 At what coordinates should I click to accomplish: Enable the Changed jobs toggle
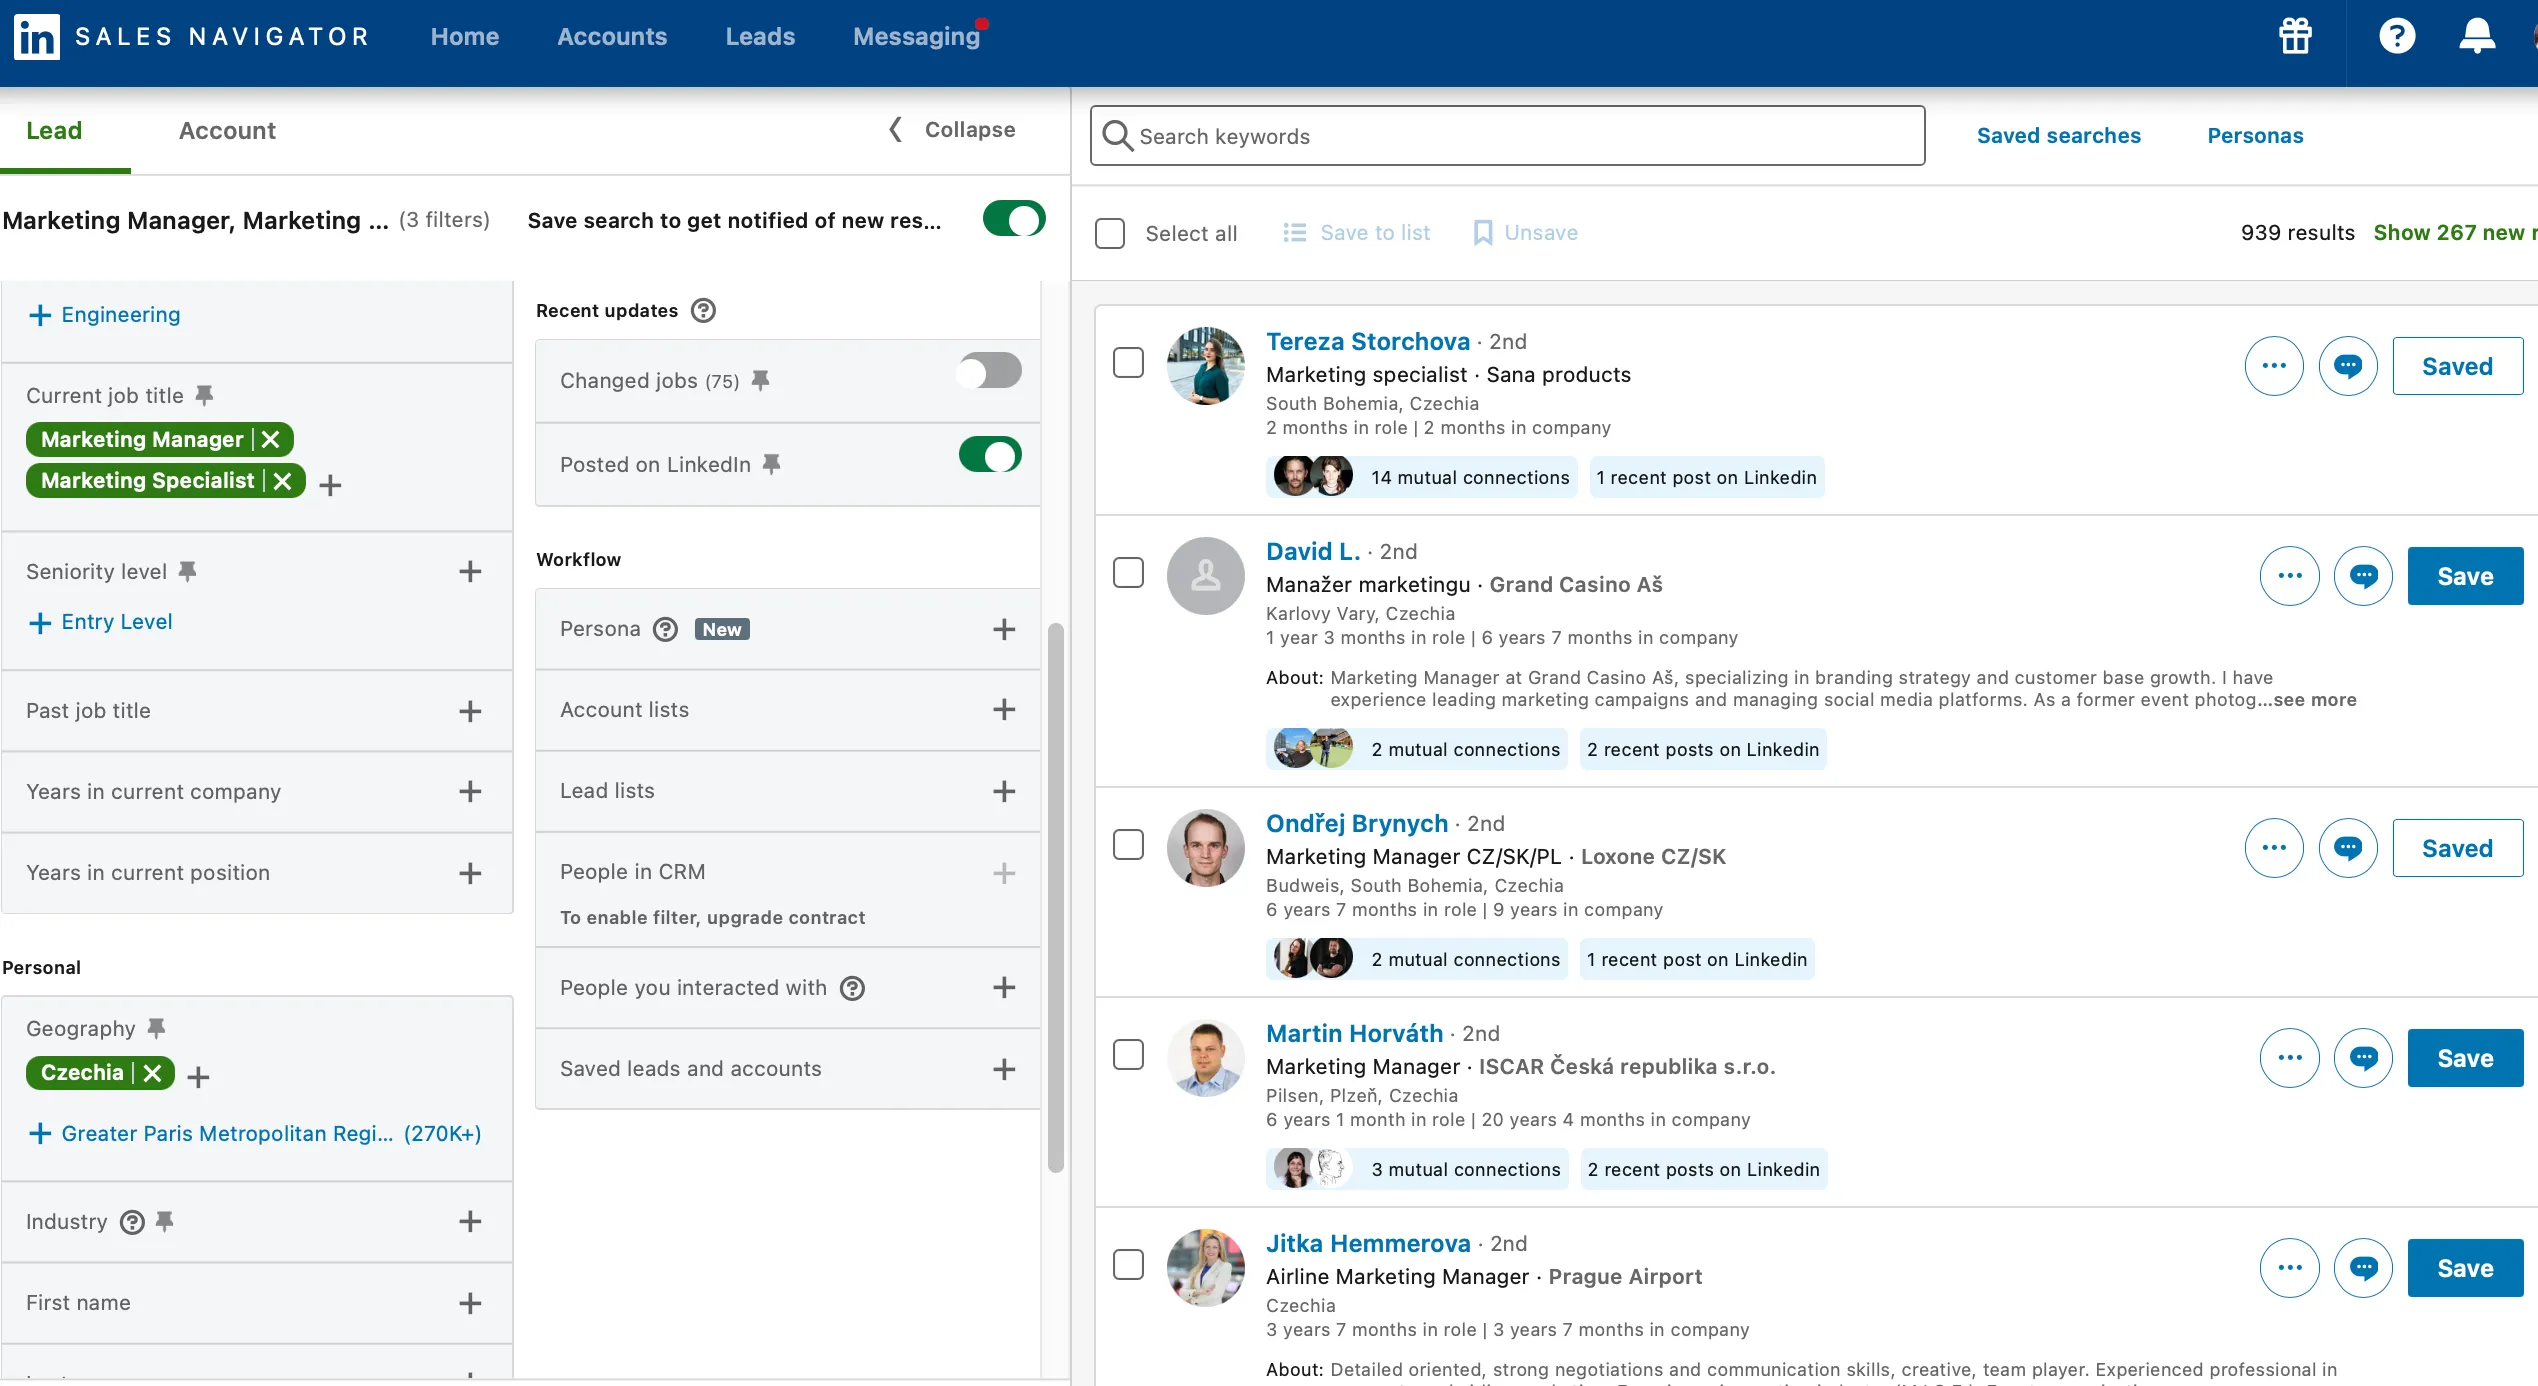click(x=989, y=371)
